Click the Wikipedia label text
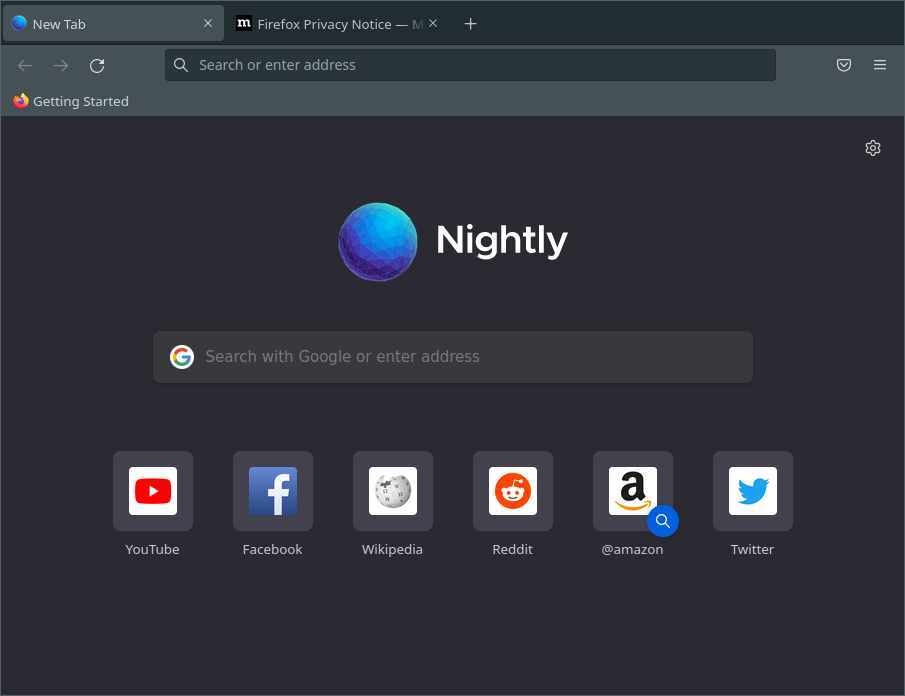This screenshot has height=696, width=905. pos(392,549)
